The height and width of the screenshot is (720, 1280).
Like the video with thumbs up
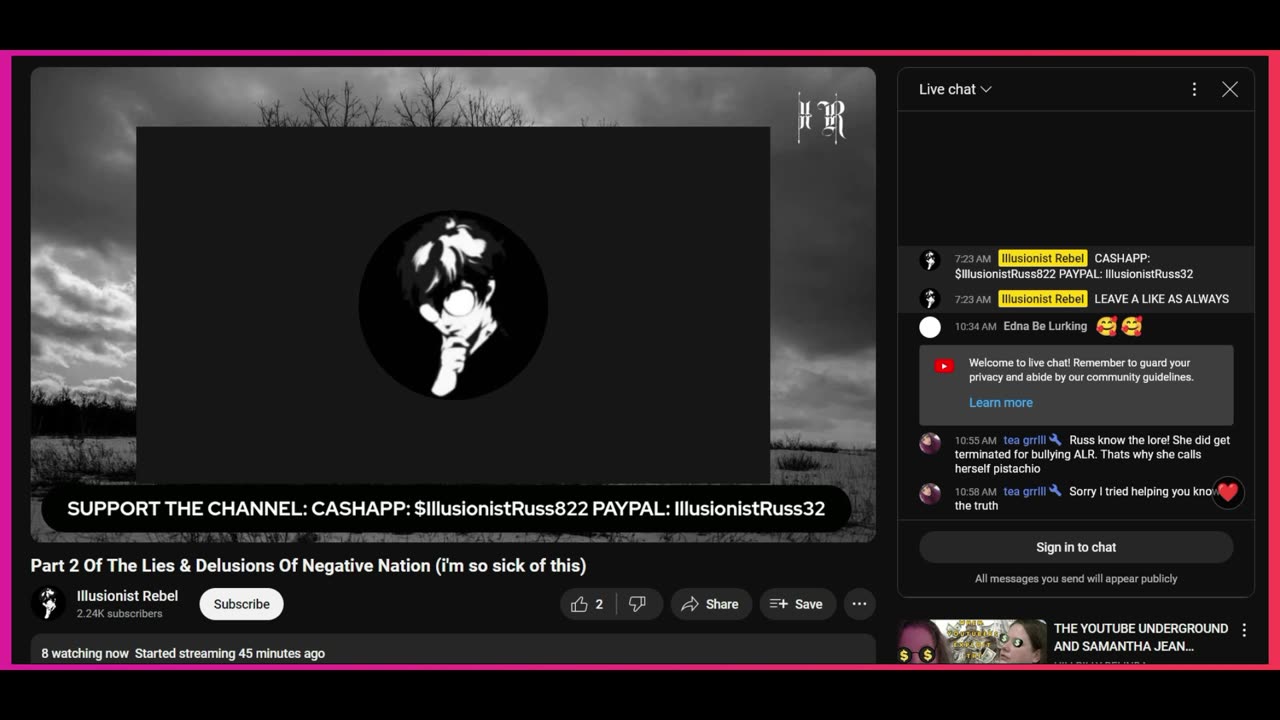pyautogui.click(x=587, y=604)
